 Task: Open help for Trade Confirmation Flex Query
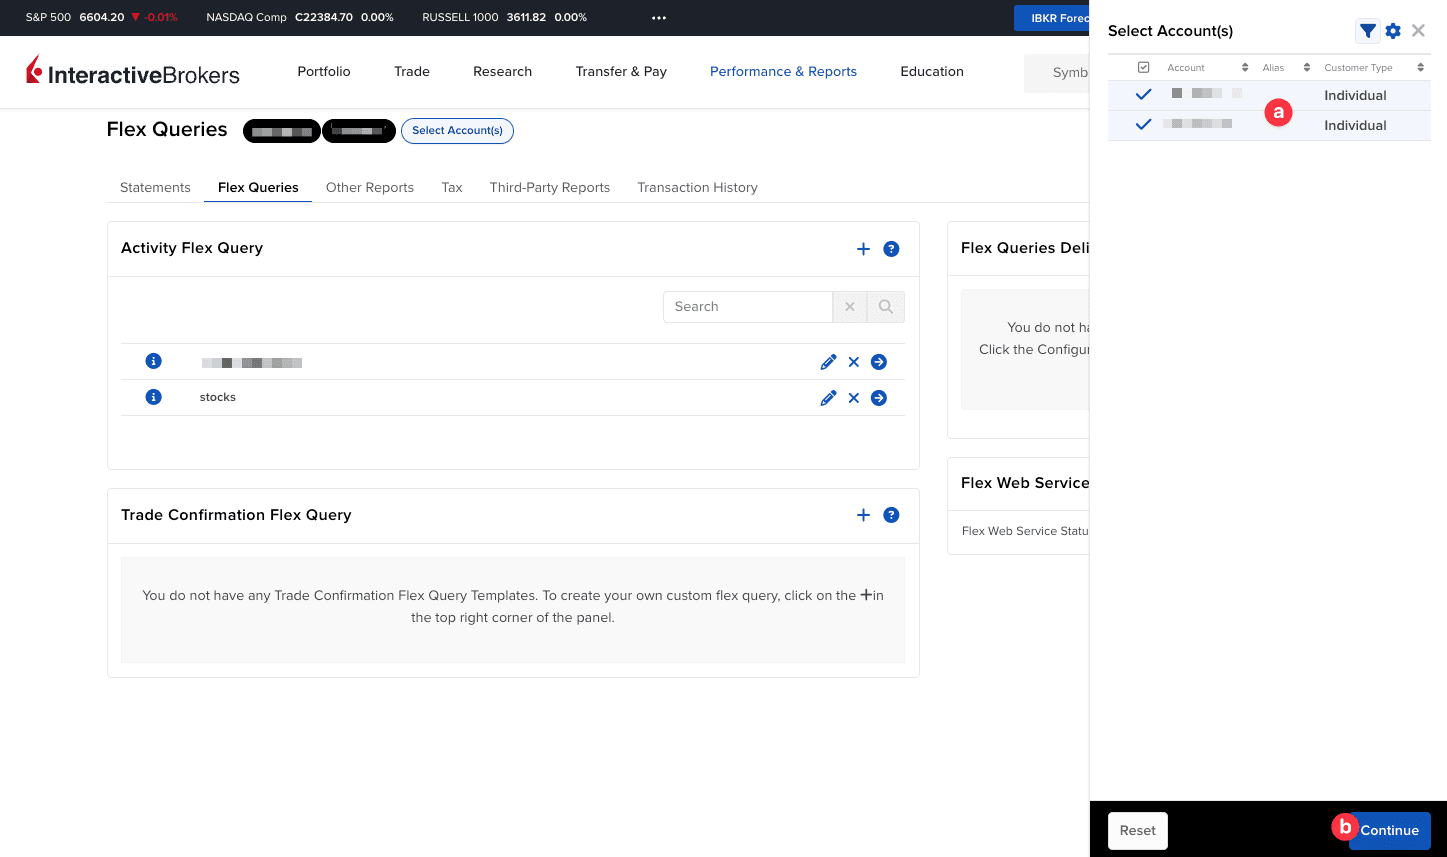click(891, 515)
